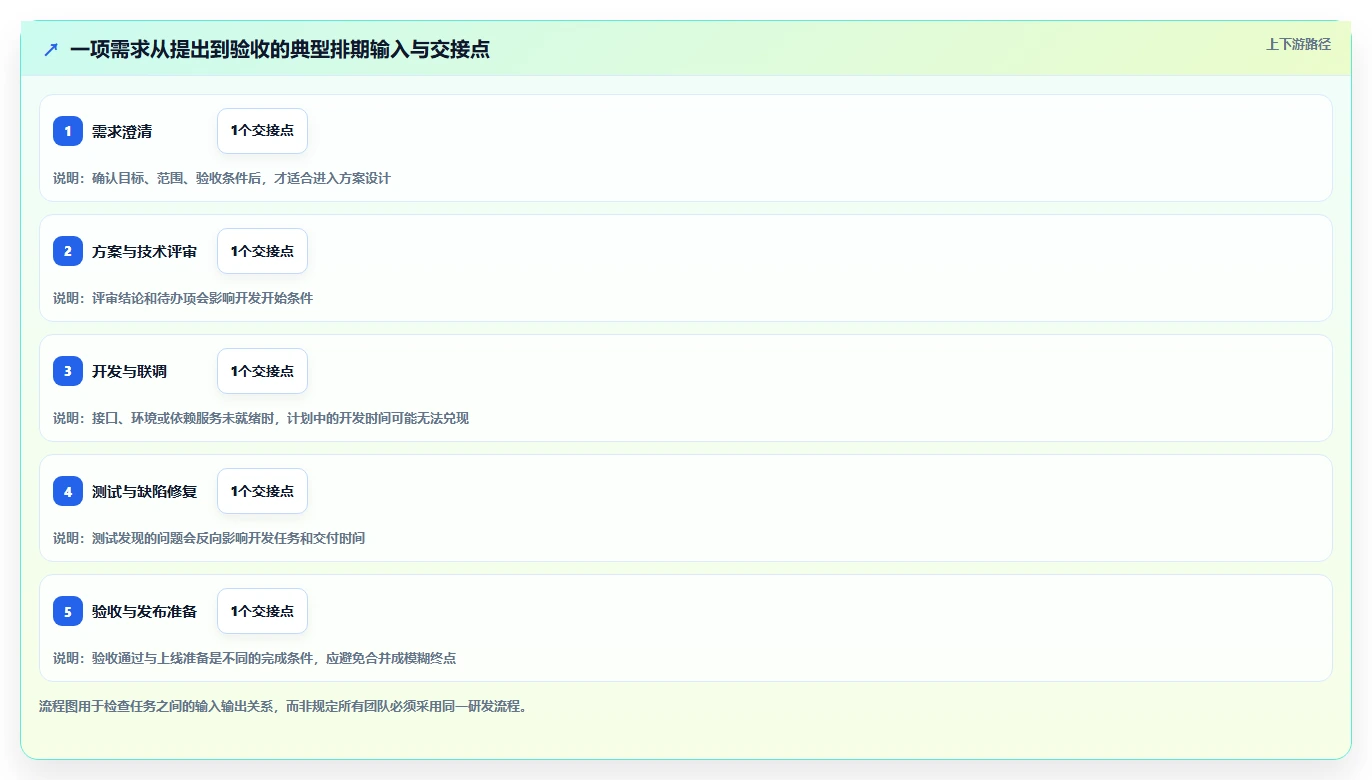Open the 1个交接点 chip in 测试与缺陷修复
This screenshot has height=780, width=1372.
262,491
